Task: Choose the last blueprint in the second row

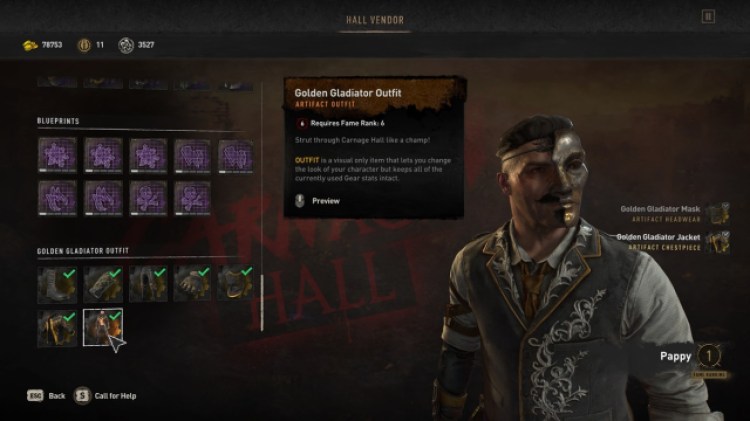Action: click(192, 198)
